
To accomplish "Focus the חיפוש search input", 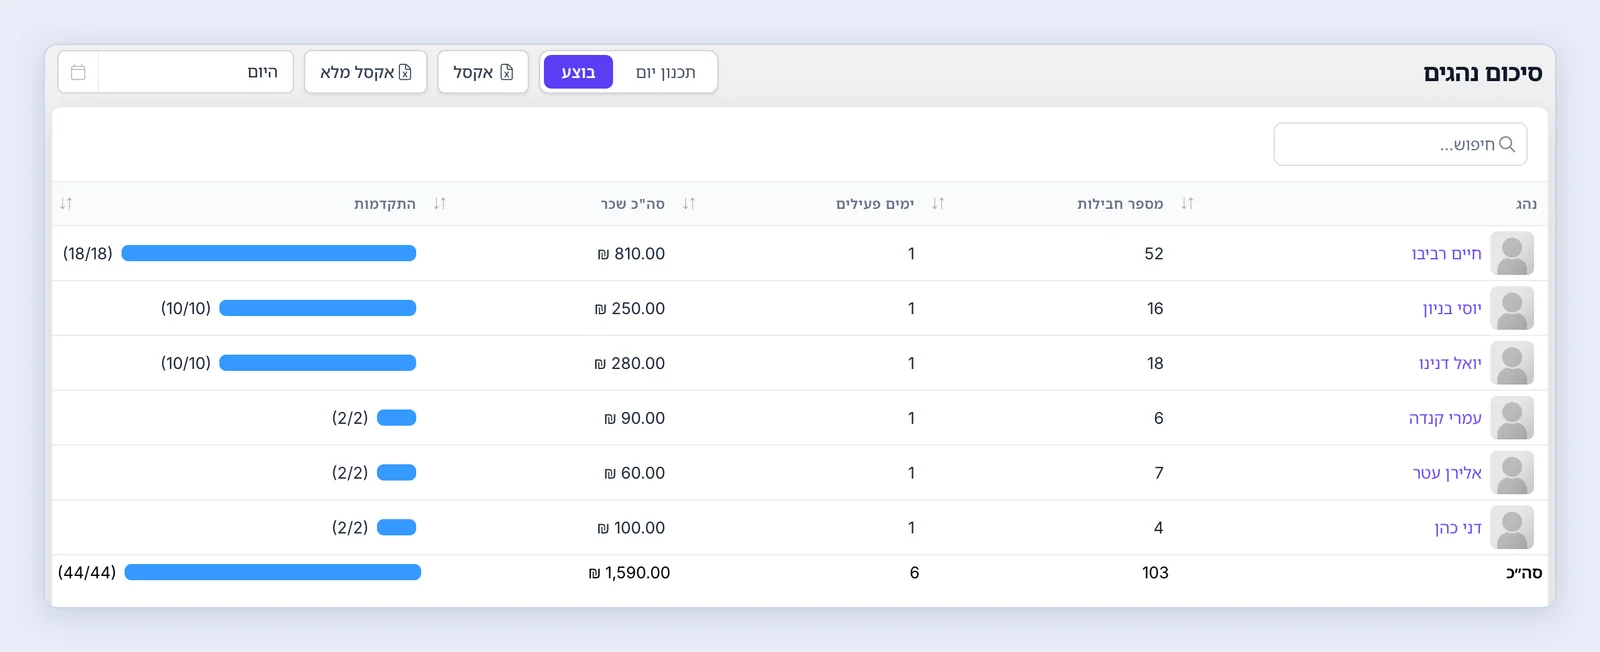I will [x=1400, y=144].
